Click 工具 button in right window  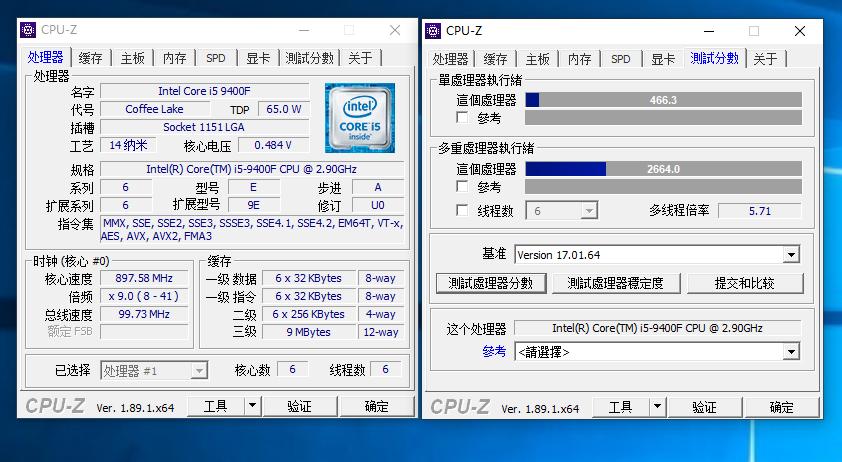click(620, 407)
